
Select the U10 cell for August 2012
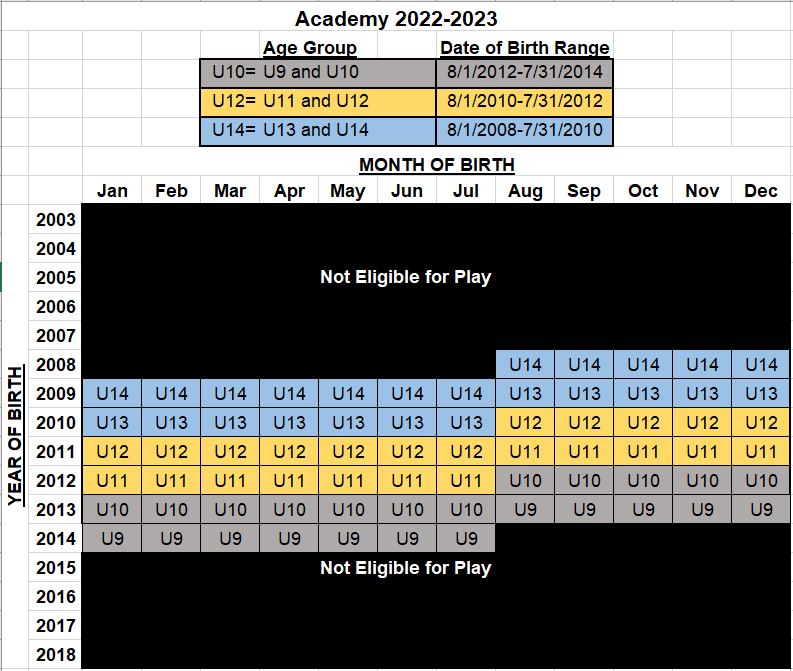525,481
